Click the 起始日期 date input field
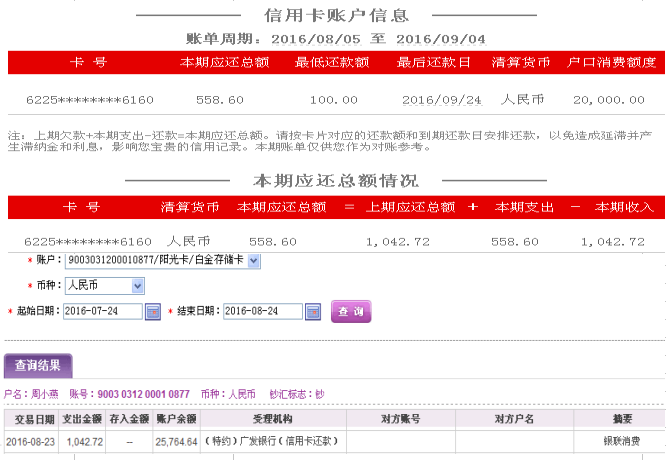666x460 pixels. pyautogui.click(x=103, y=311)
